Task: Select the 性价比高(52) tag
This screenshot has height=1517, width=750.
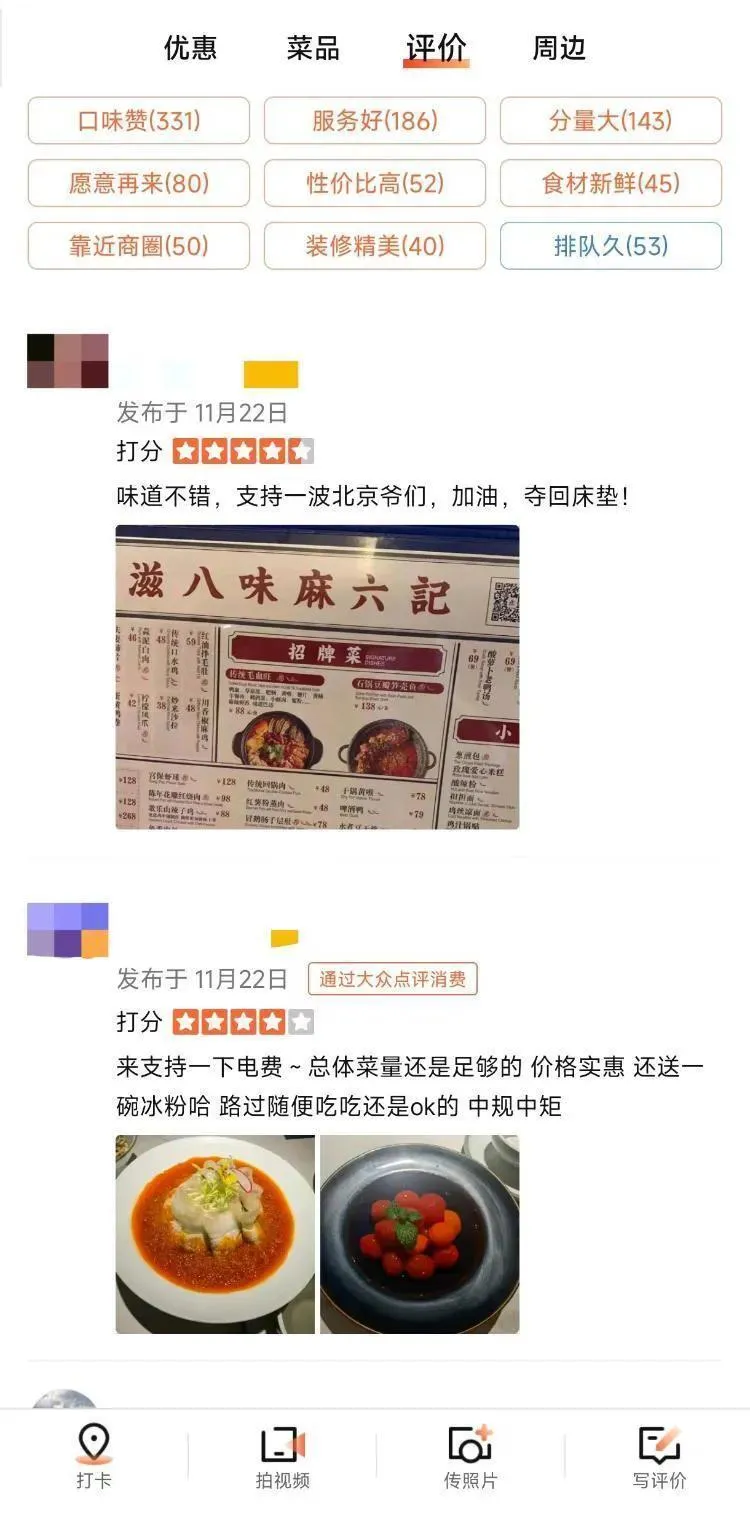Action: point(375,184)
